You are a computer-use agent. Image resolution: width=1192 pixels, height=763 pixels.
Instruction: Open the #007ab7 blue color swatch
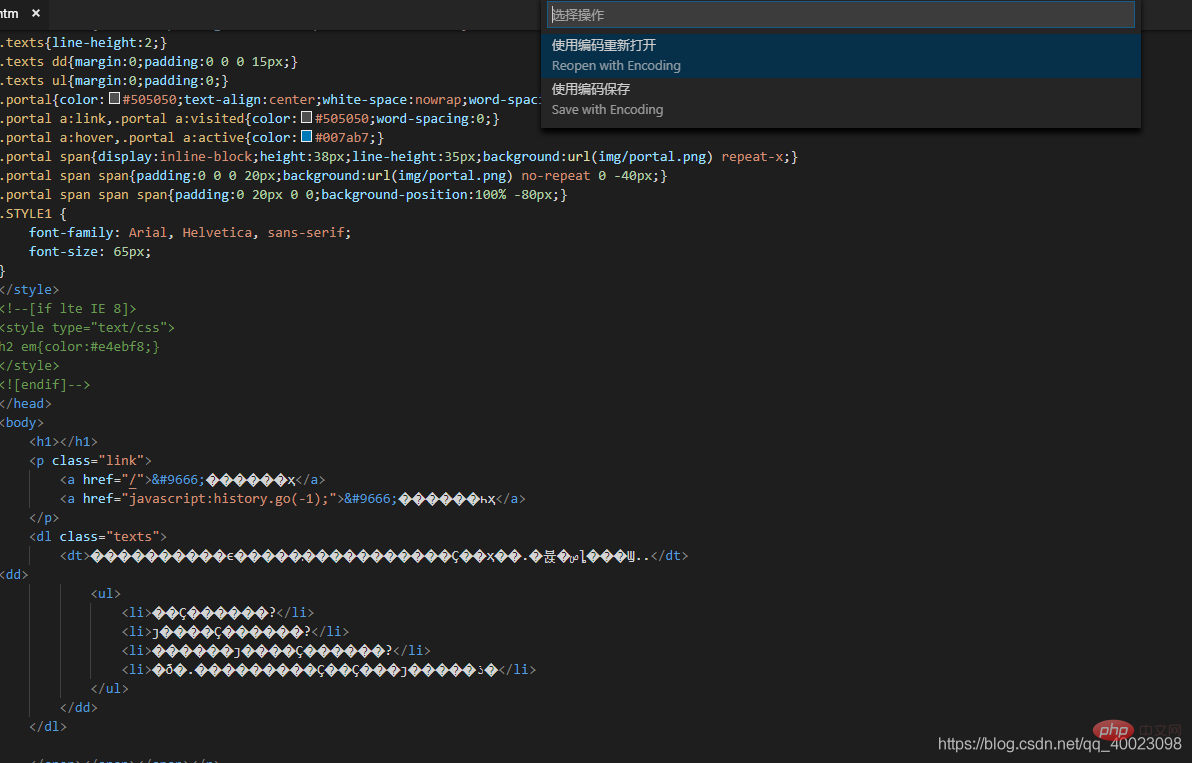click(306, 137)
